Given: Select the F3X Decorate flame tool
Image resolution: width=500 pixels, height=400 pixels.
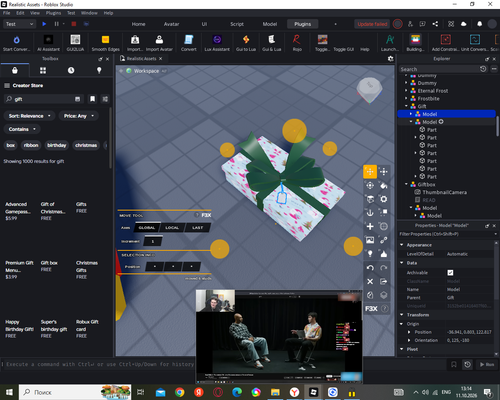Looking at the screenshot, I should pos(384,254).
